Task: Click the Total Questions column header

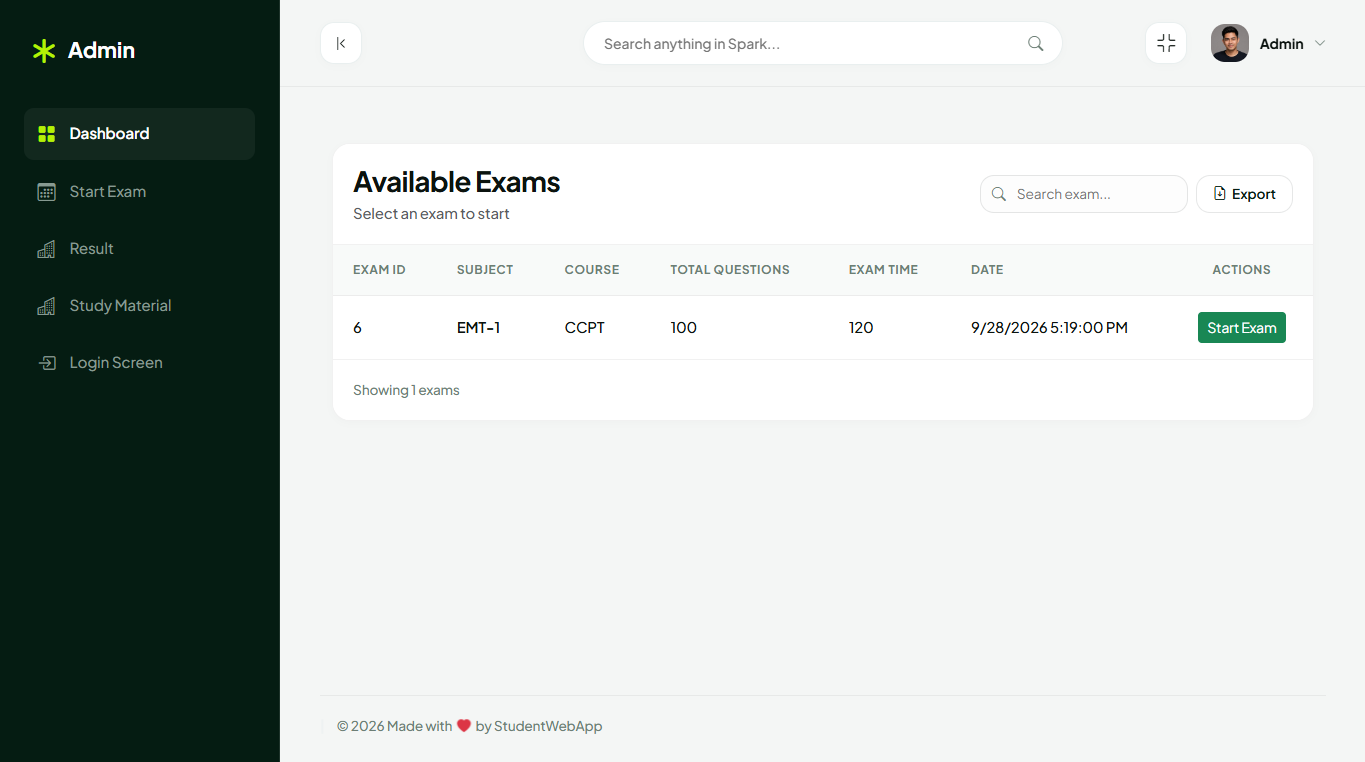Action: click(730, 270)
